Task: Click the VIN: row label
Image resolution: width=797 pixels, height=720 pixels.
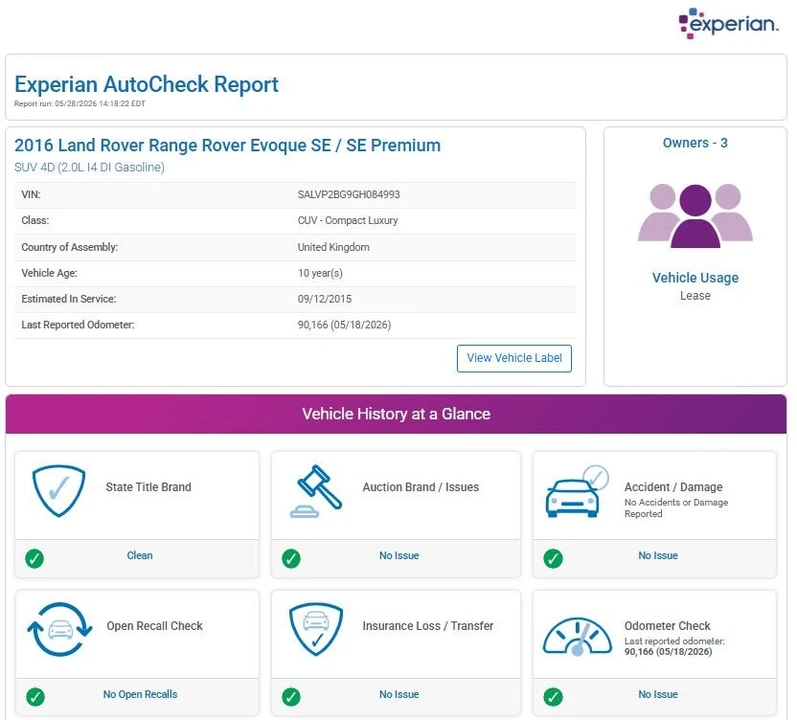Action: 31,195
